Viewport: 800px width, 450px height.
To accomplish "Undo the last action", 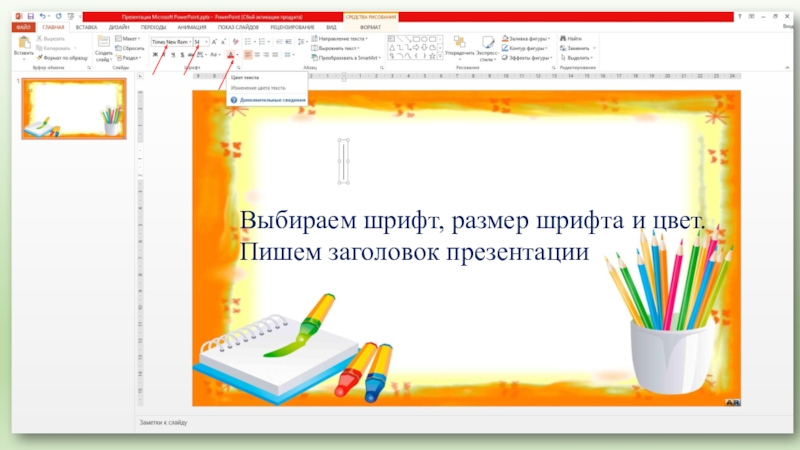I will (x=42, y=16).
